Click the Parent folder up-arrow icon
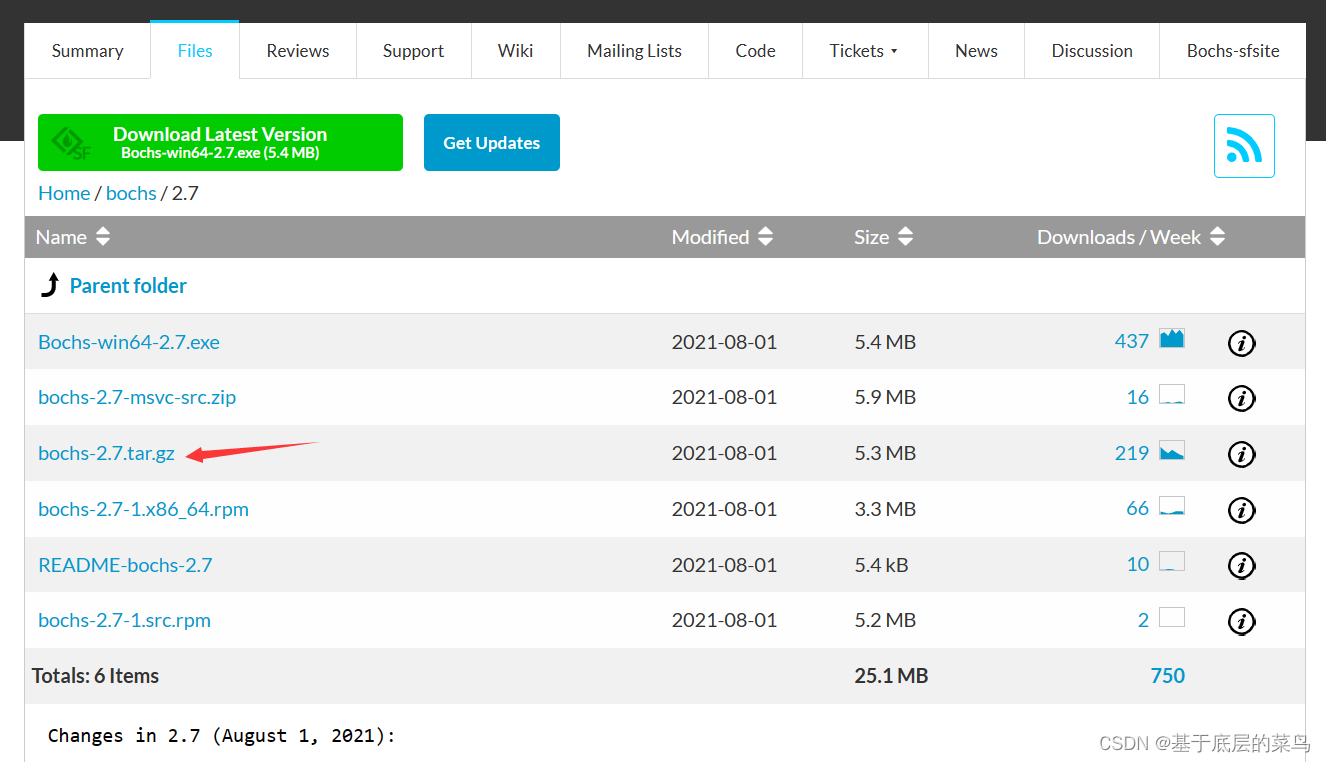 [49, 285]
